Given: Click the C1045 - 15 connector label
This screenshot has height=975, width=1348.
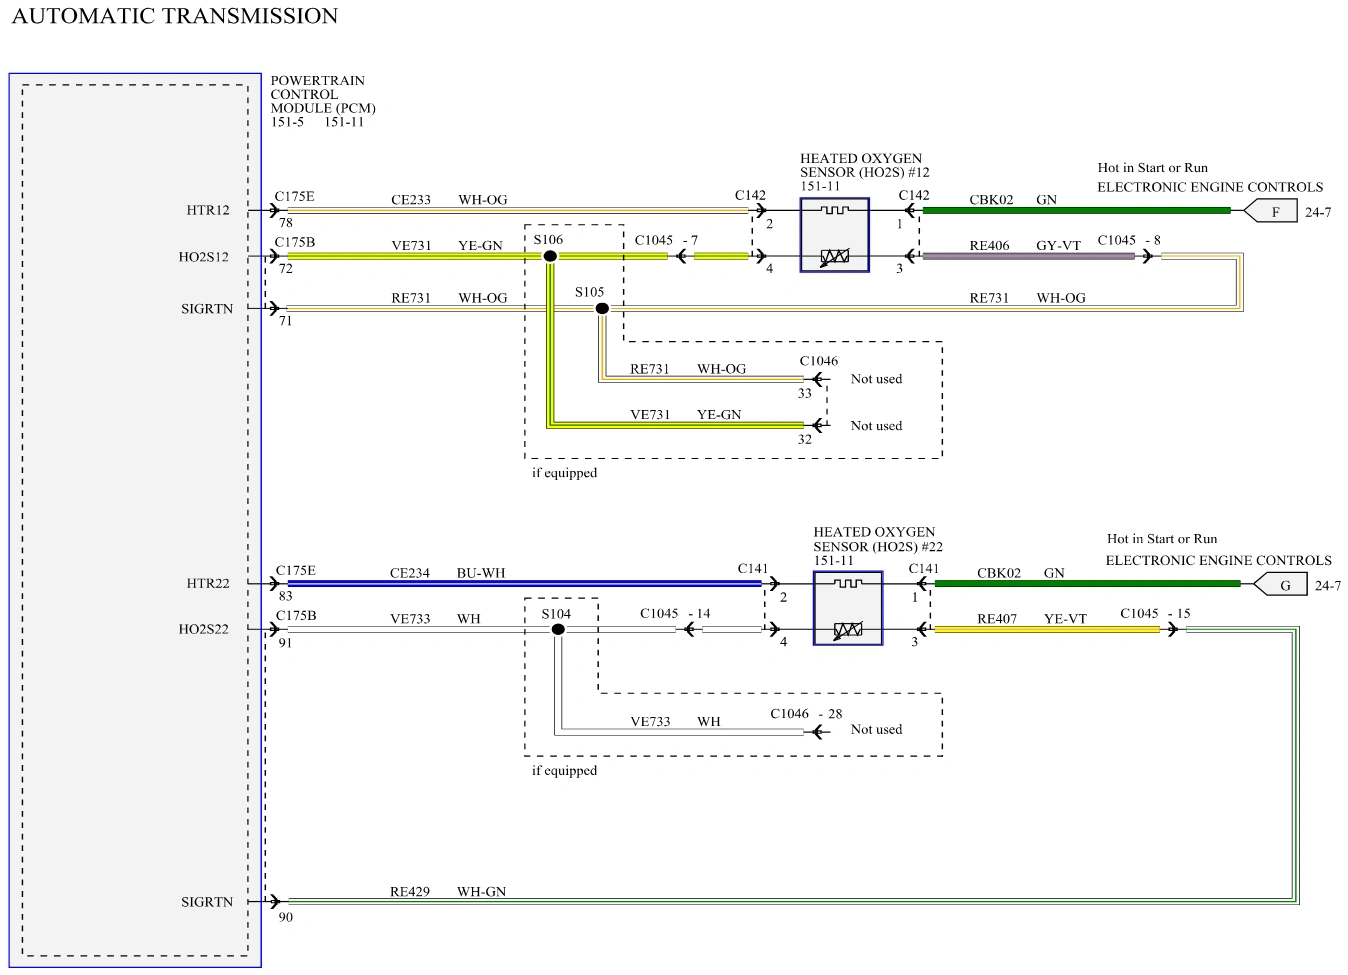Looking at the screenshot, I should pos(1155,614).
